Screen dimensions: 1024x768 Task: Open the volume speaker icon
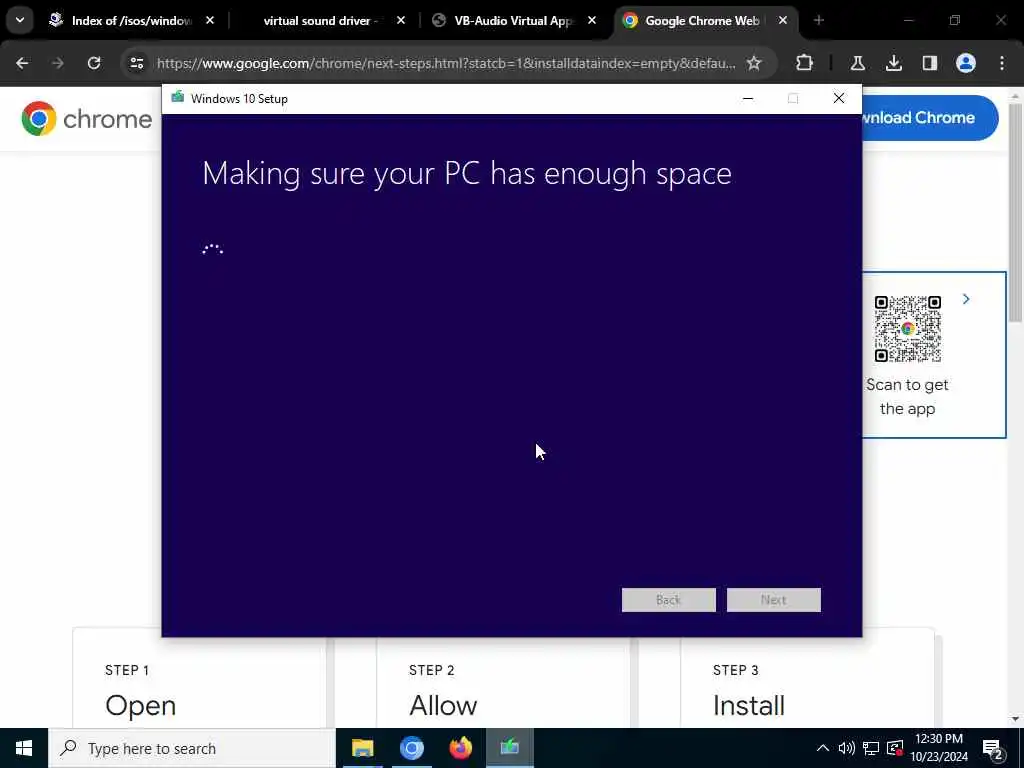[x=846, y=748]
